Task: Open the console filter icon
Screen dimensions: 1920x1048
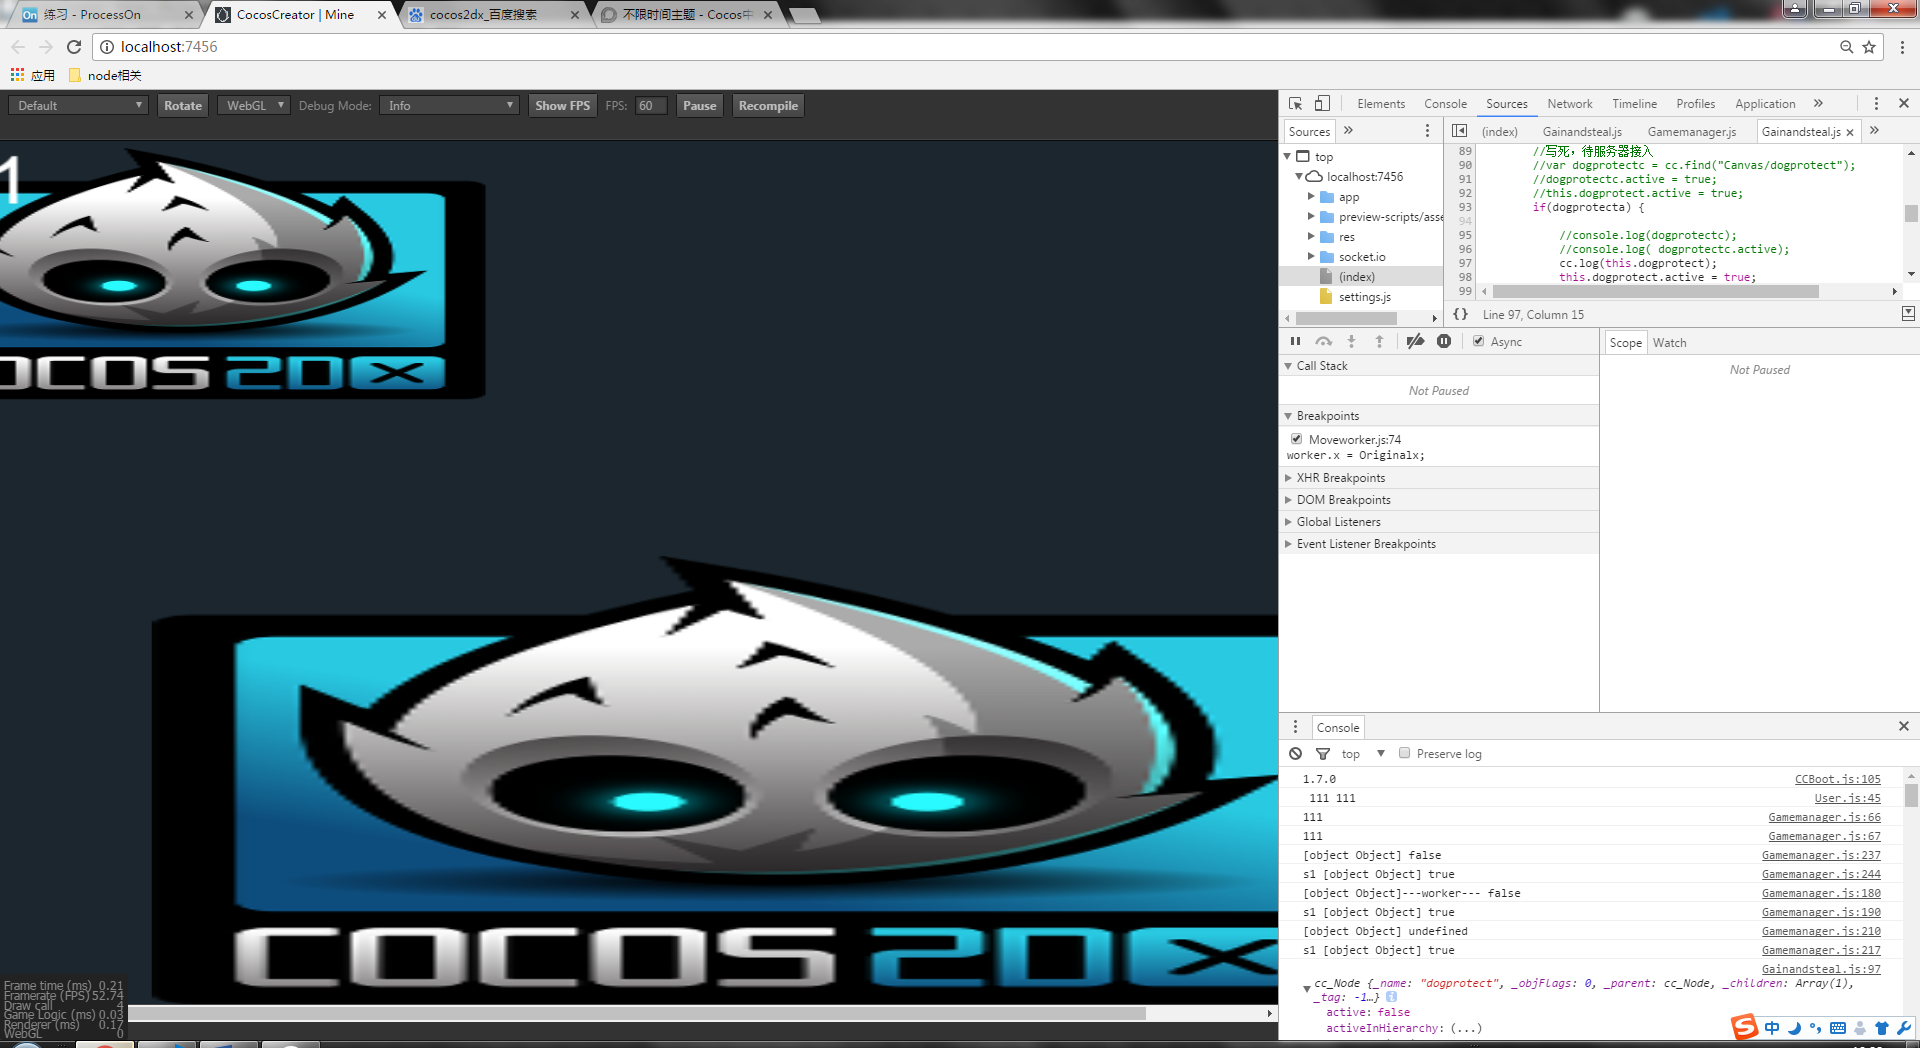Action: (1323, 754)
